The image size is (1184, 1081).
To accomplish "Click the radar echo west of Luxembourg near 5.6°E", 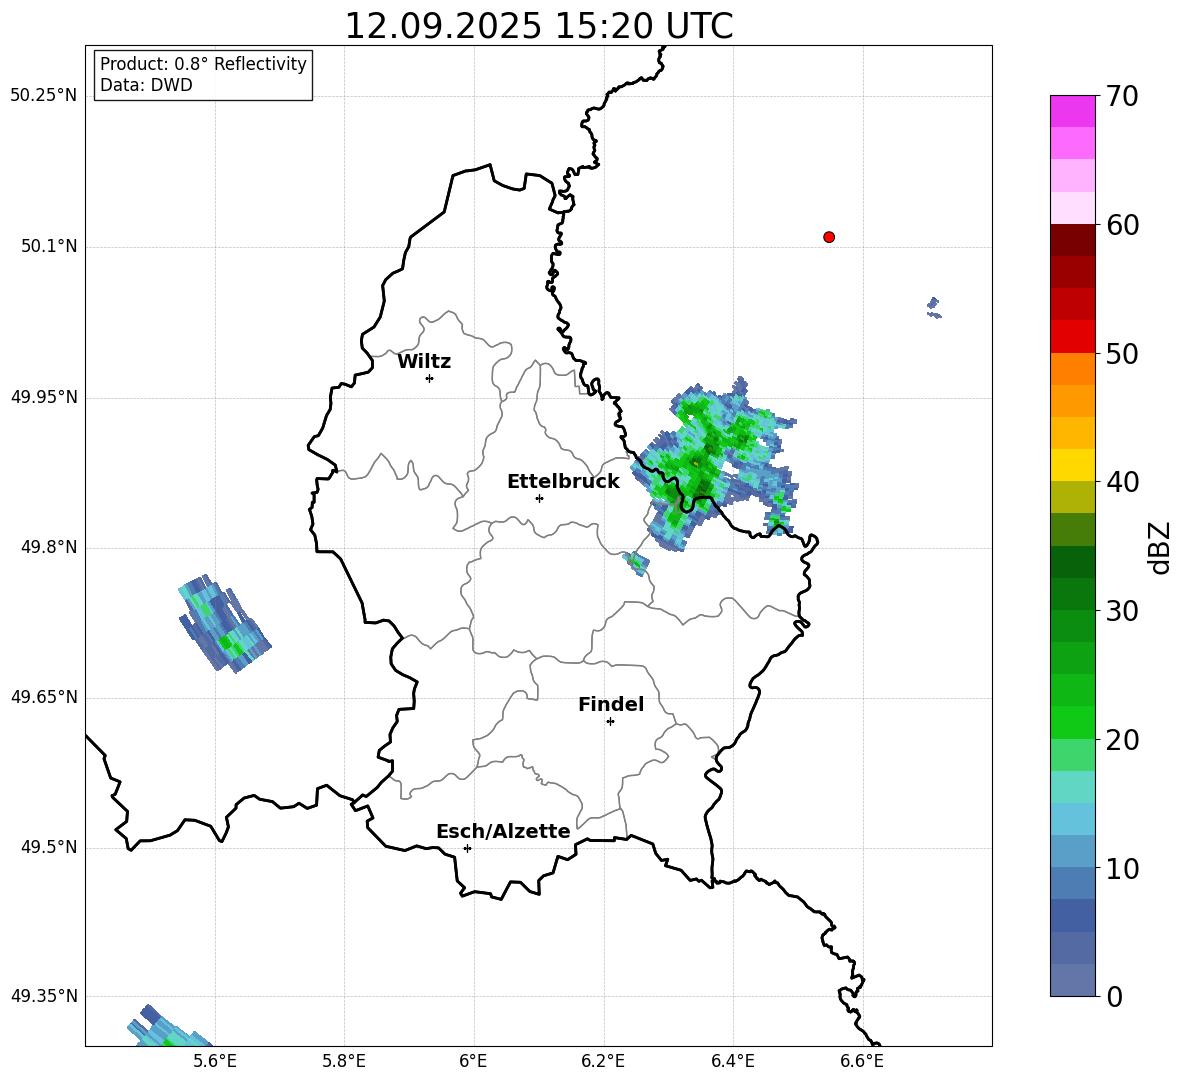I will tap(224, 623).
